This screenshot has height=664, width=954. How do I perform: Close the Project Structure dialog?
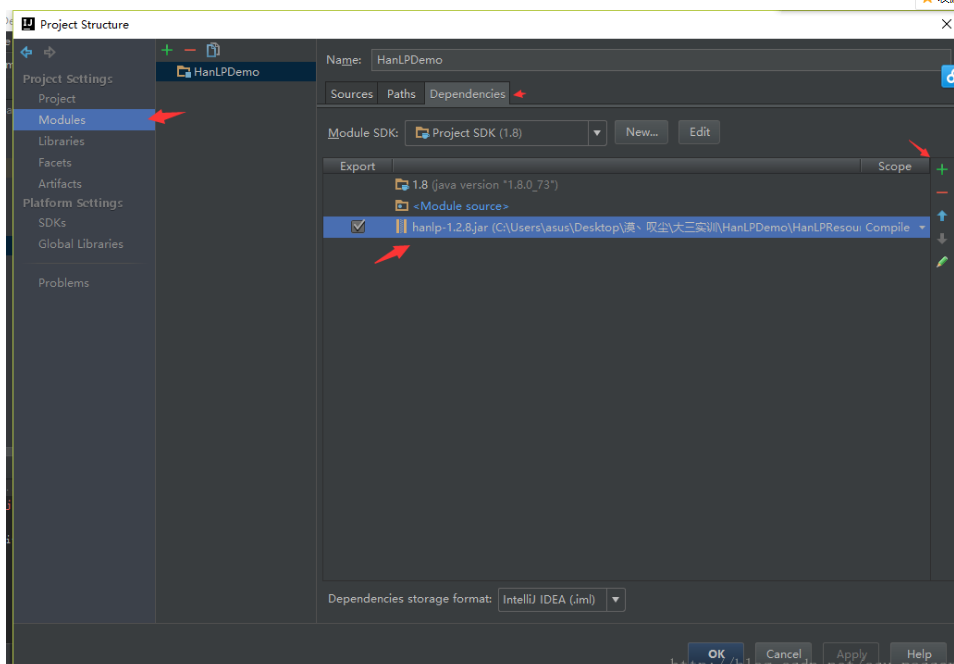pyautogui.click(x=946, y=25)
